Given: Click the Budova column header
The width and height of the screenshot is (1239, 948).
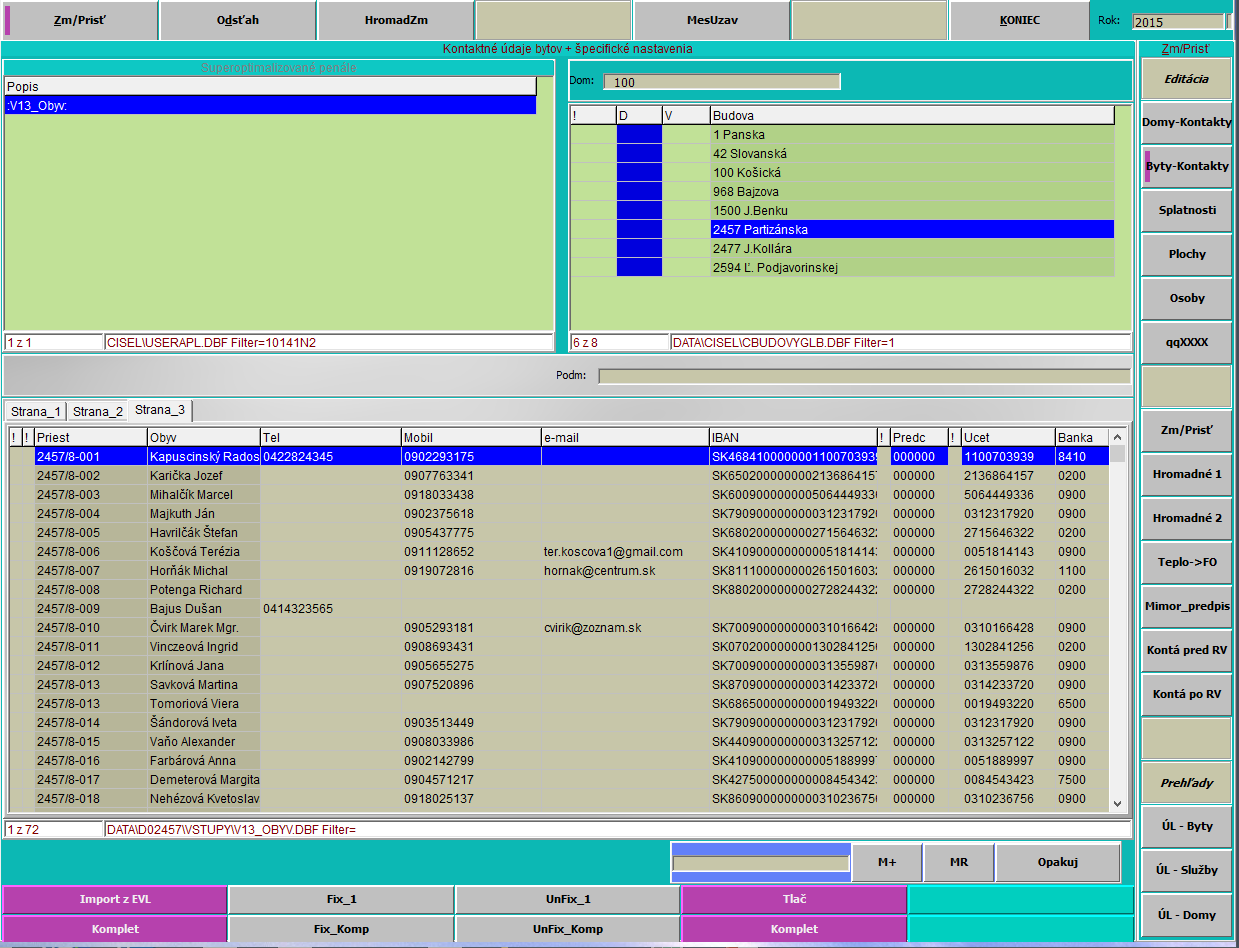Looking at the screenshot, I should [912, 115].
